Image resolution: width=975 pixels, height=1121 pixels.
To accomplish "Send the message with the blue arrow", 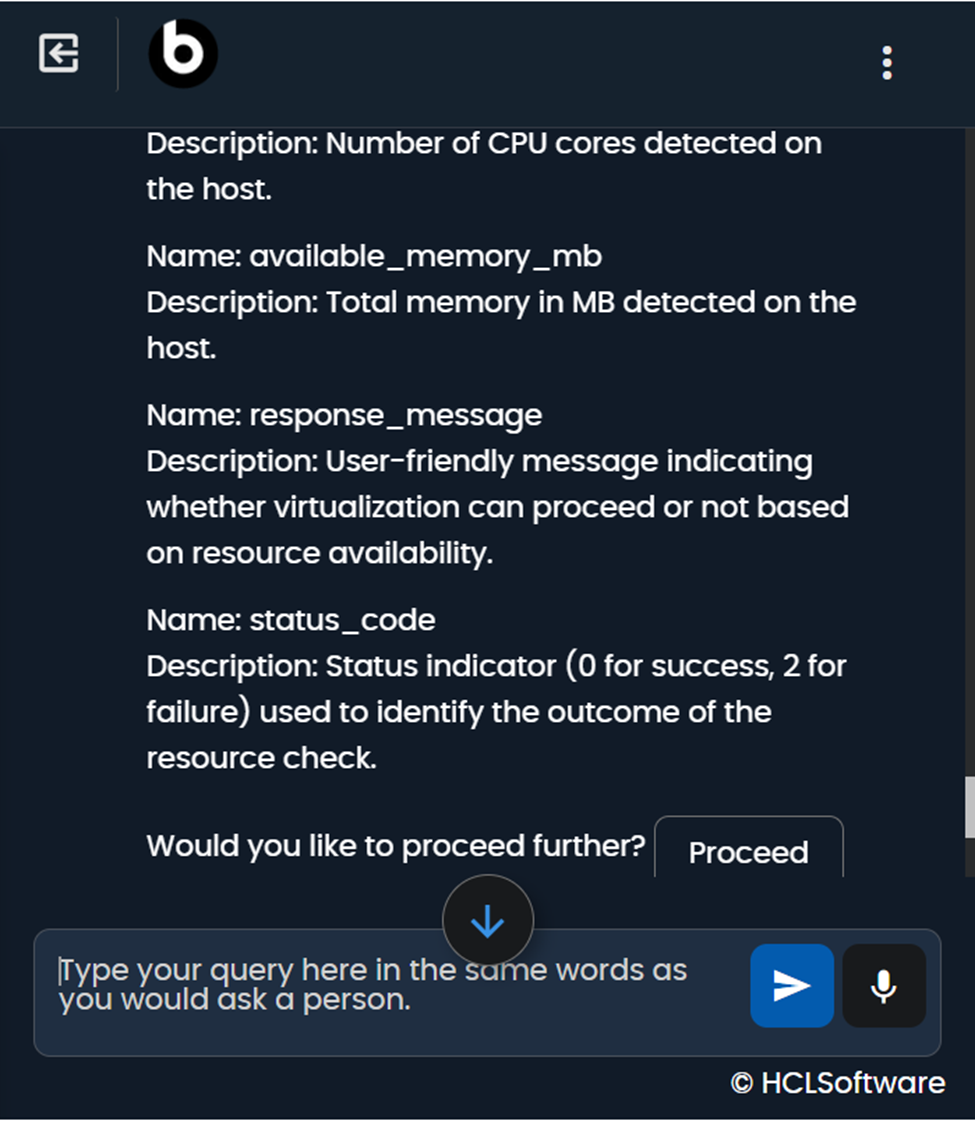I will tap(792, 986).
